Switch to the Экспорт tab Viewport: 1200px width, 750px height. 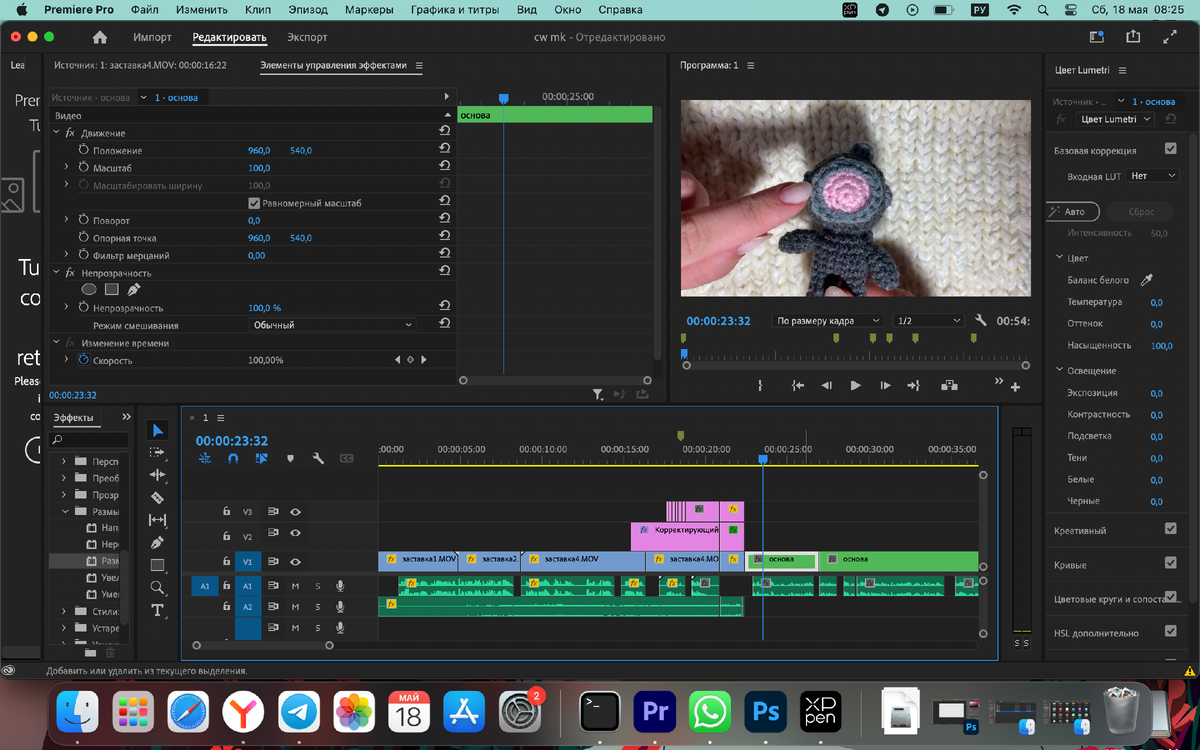[307, 38]
